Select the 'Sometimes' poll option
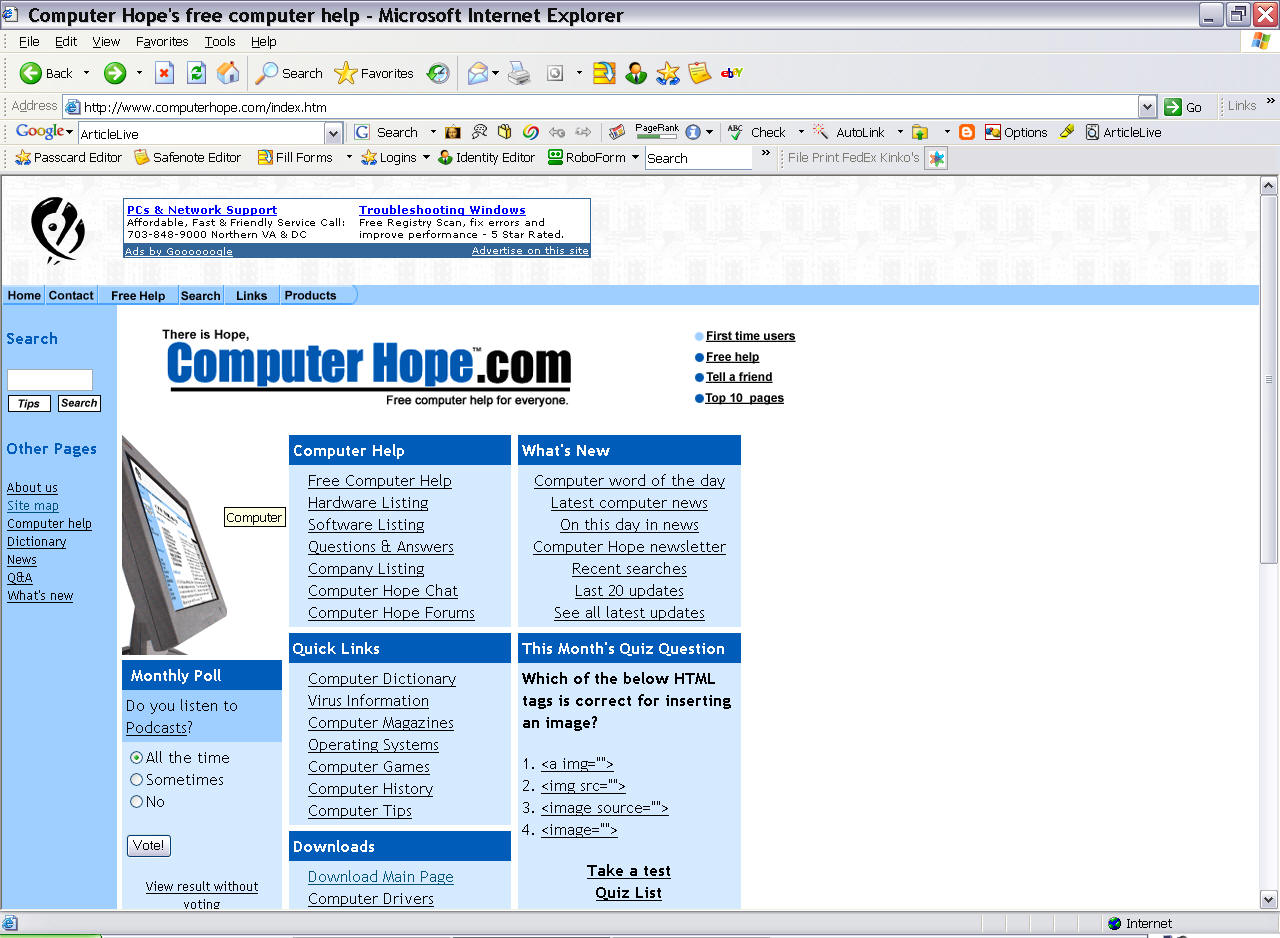Screen dimensions: 1280x938 pos(137,780)
